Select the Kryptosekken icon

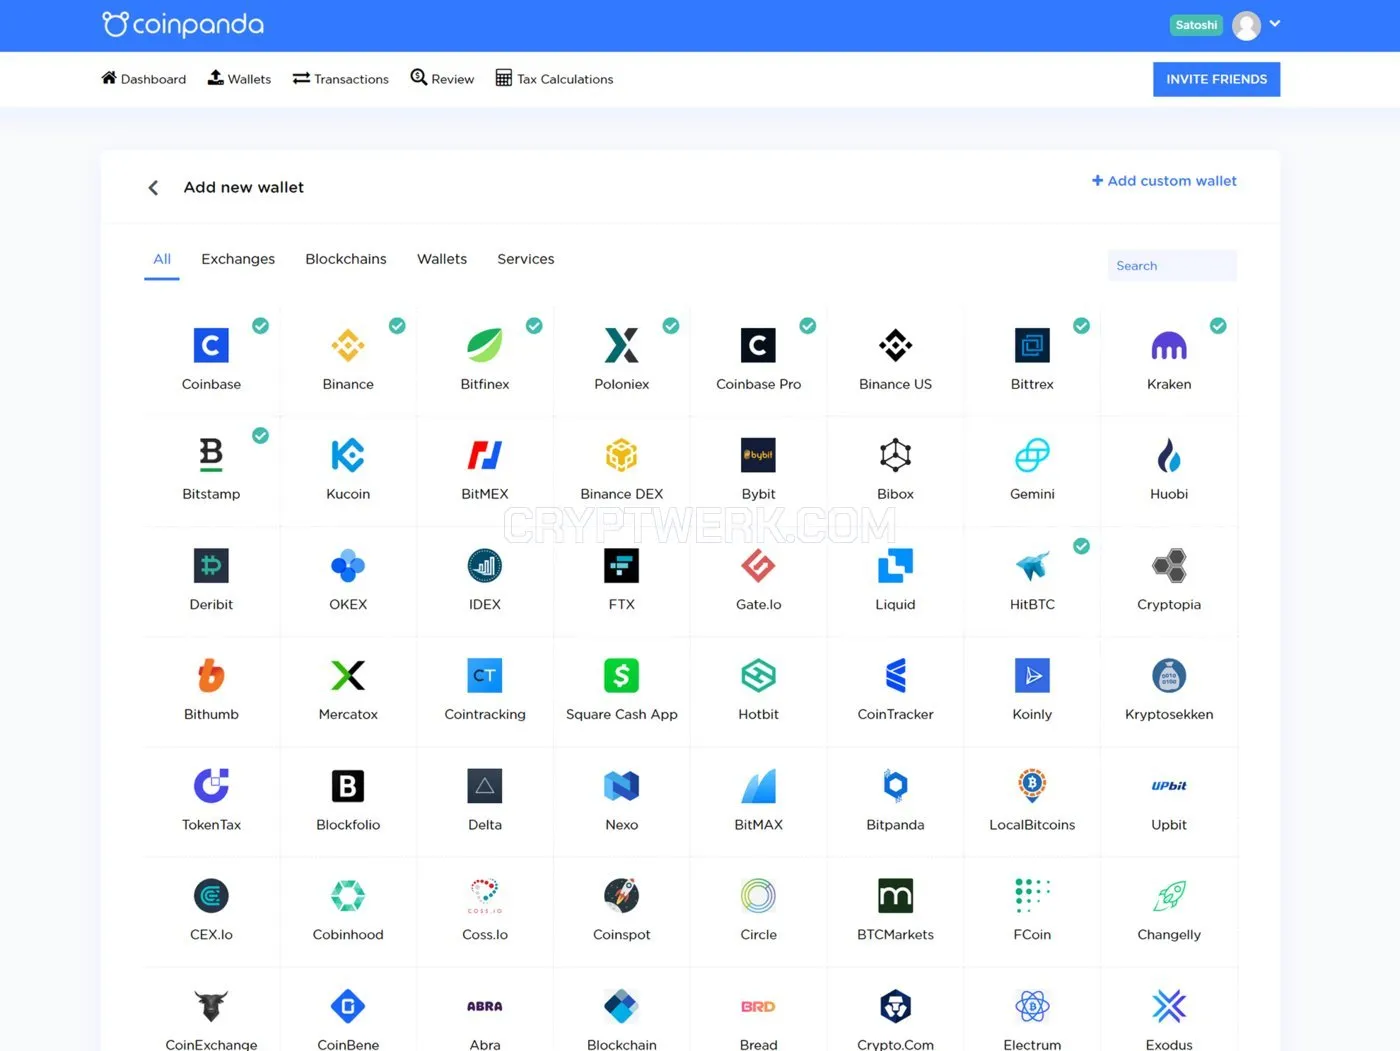coord(1169,676)
